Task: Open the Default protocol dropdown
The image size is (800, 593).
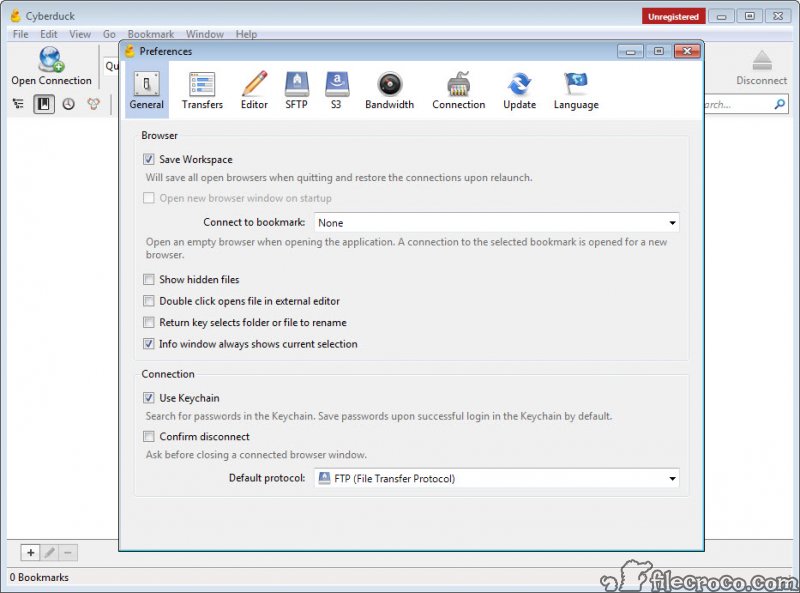Action: 496,478
